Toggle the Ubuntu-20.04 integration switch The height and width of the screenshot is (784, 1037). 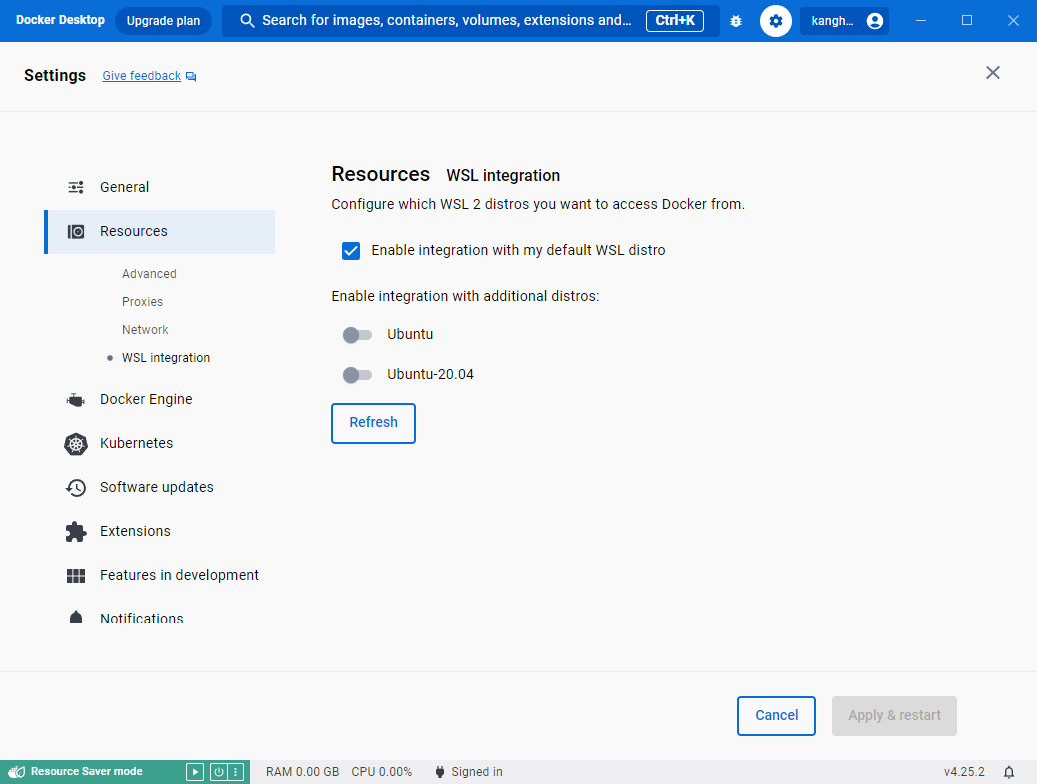pos(357,375)
